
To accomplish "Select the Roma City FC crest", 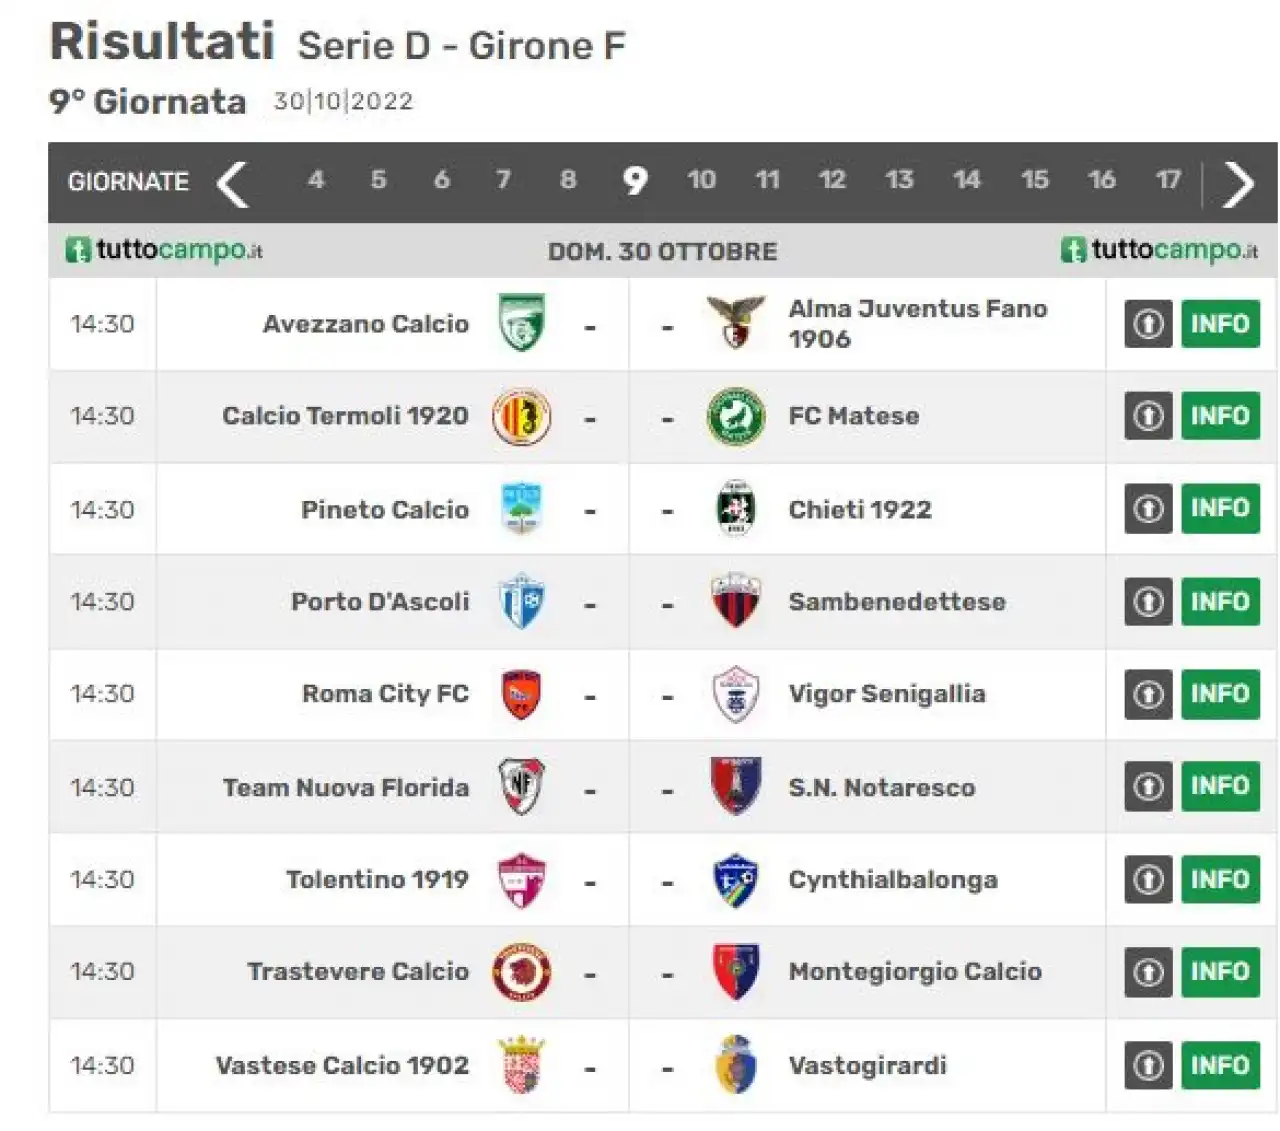I will coord(521,694).
